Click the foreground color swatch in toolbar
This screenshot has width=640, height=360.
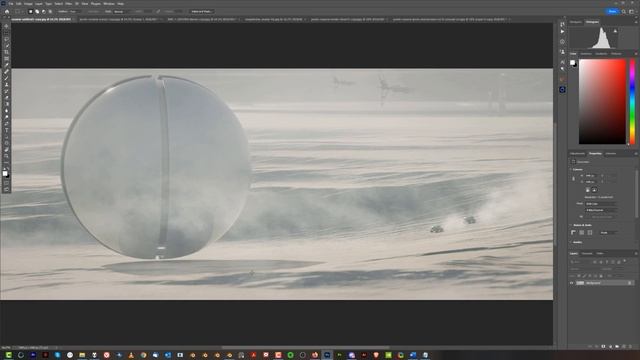point(5,173)
